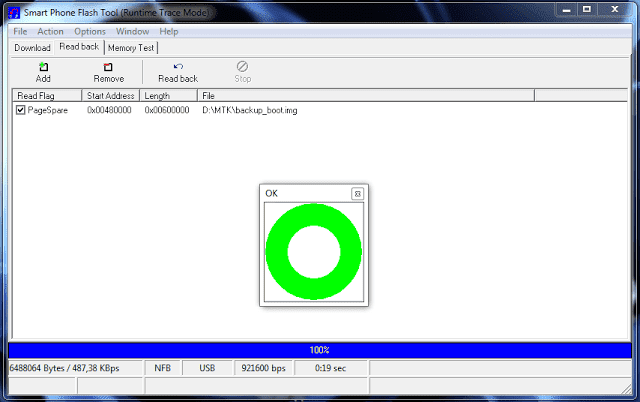Click the Start Address column header

[111, 96]
